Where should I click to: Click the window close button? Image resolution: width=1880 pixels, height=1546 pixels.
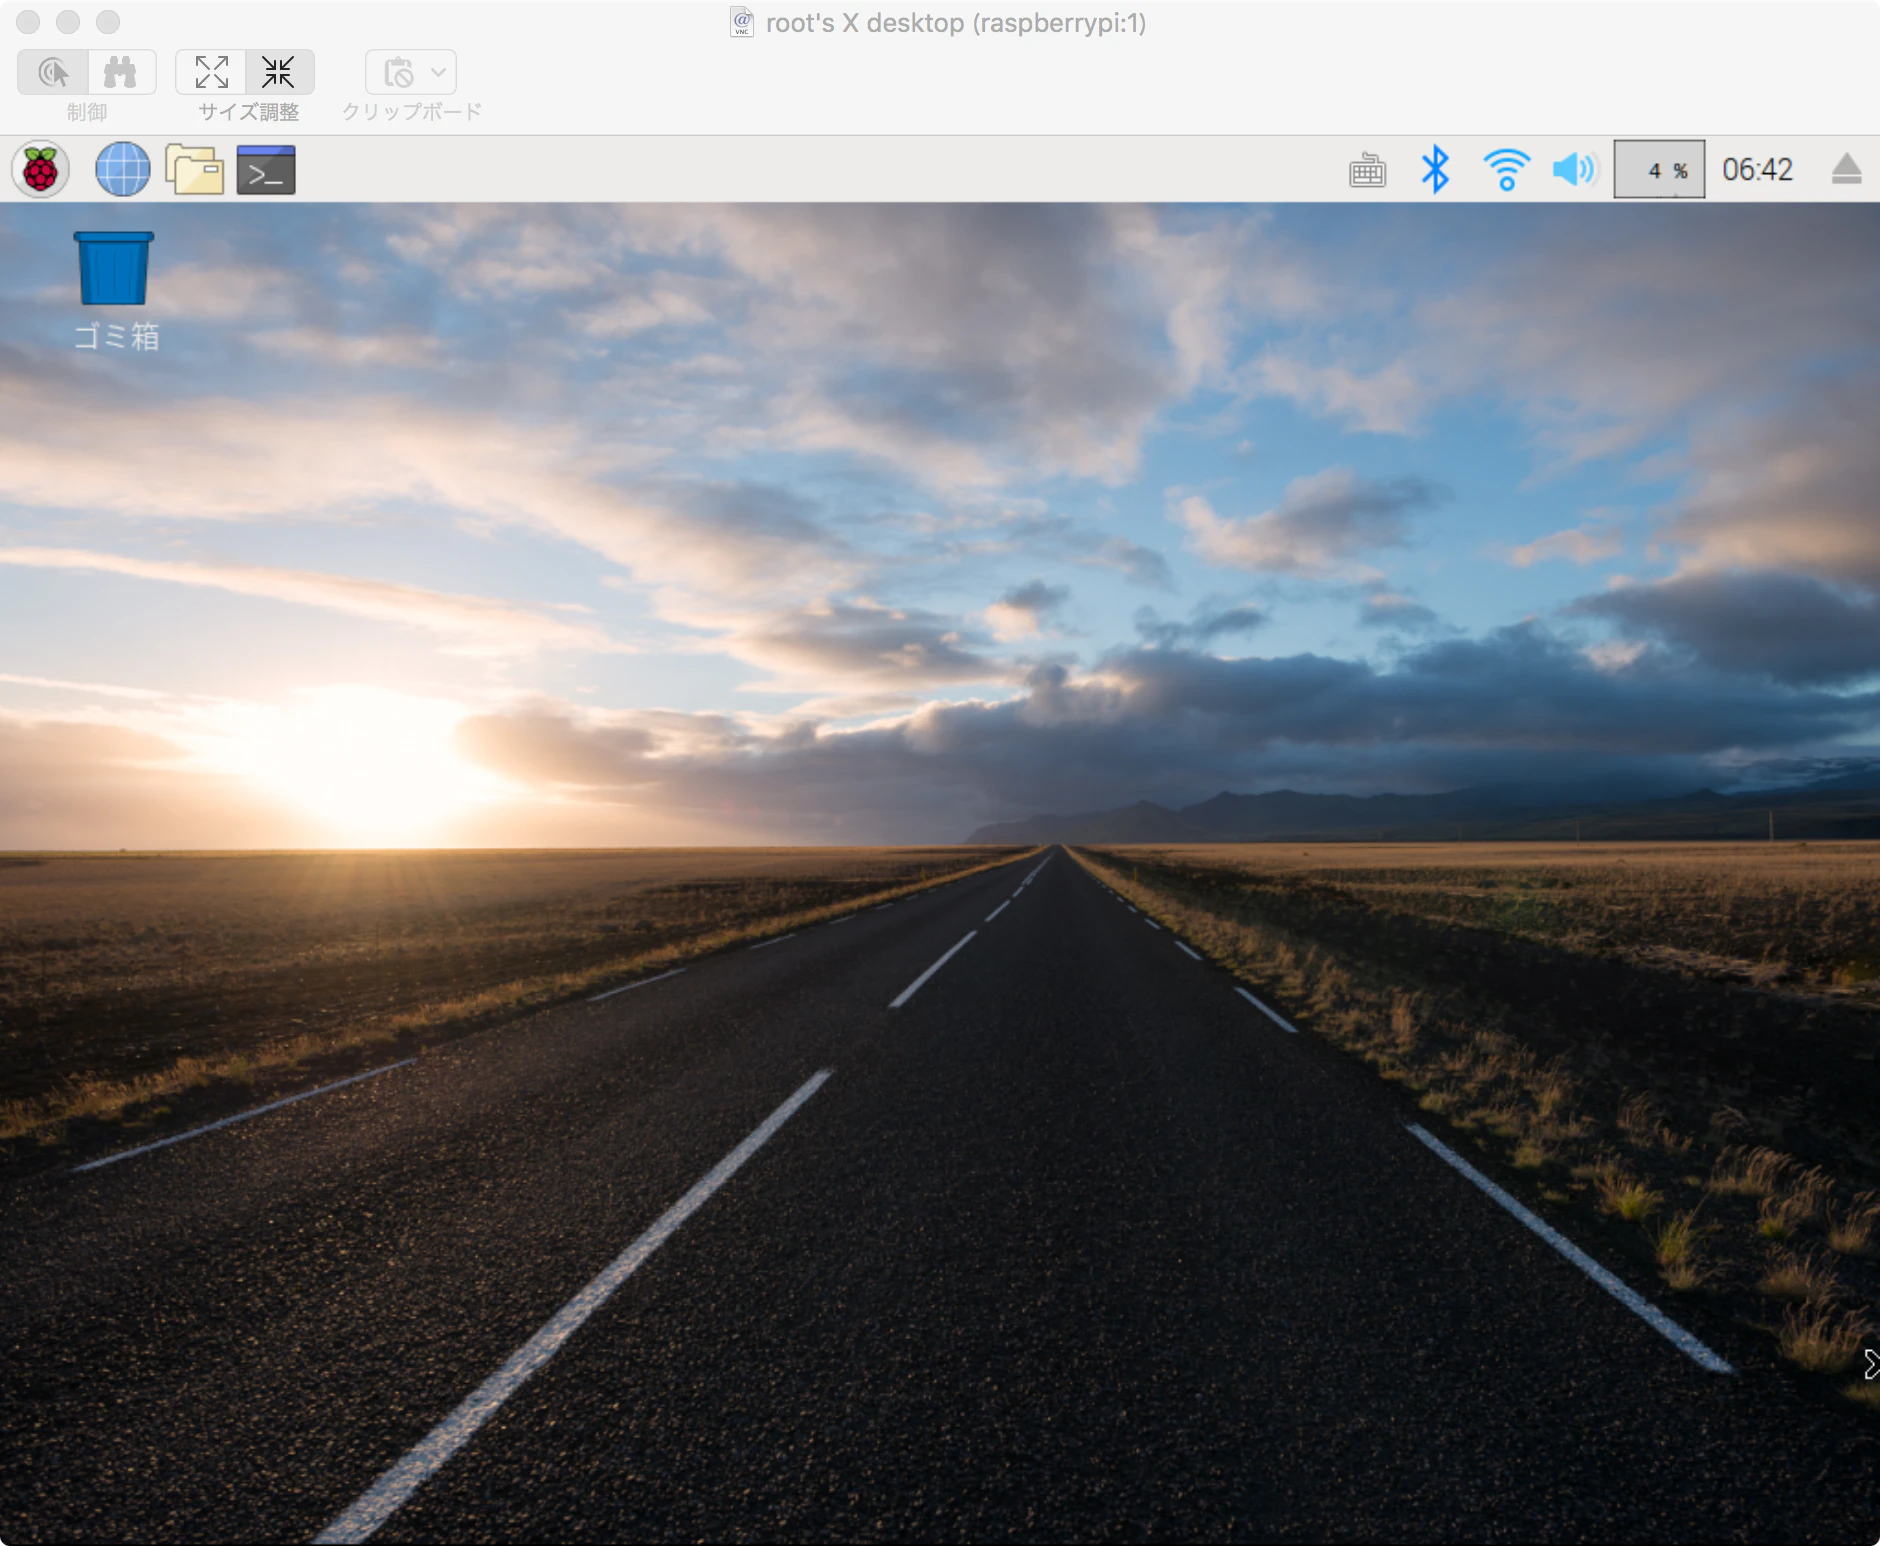coord(28,22)
